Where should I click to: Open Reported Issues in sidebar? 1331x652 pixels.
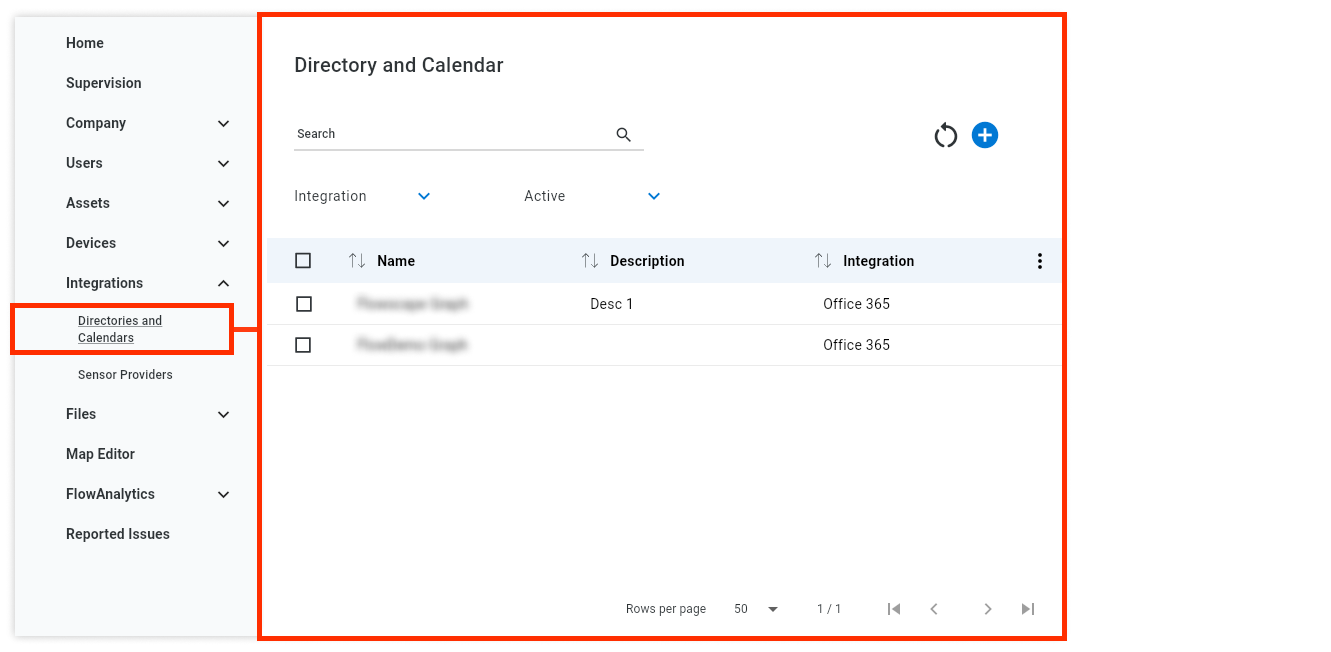tap(118, 534)
